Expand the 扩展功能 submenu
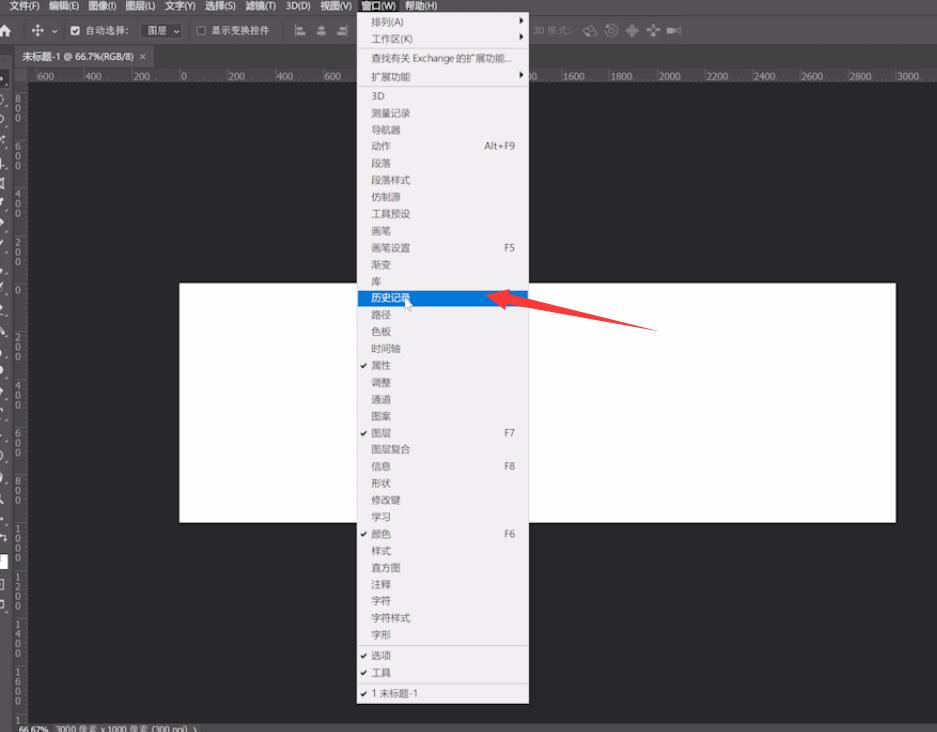 pyautogui.click(x=442, y=76)
